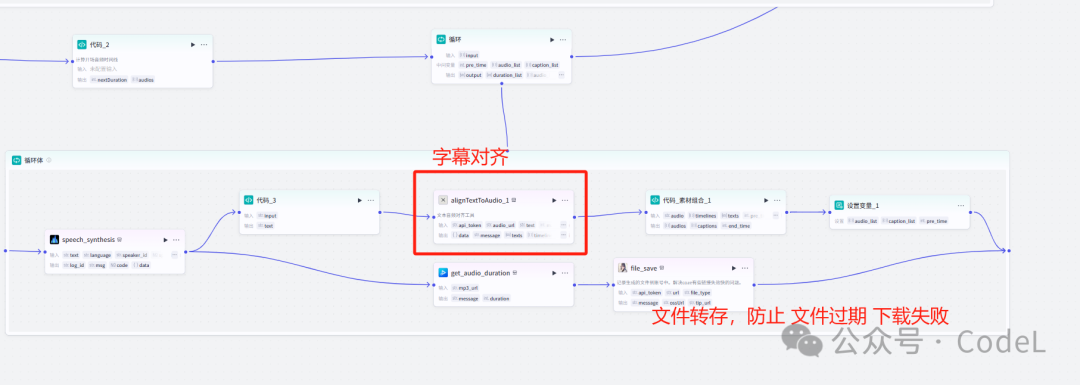1080x385 pixels.
Task: Open the 设置变量_1 three-dot menu
Action: [x=961, y=206]
